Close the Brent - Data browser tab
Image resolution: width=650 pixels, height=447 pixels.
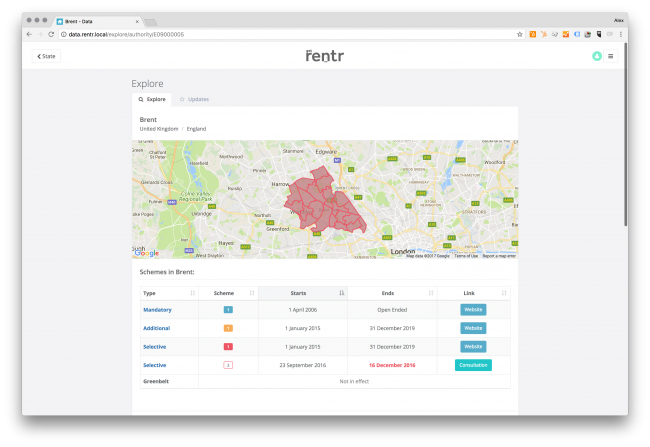pos(137,21)
